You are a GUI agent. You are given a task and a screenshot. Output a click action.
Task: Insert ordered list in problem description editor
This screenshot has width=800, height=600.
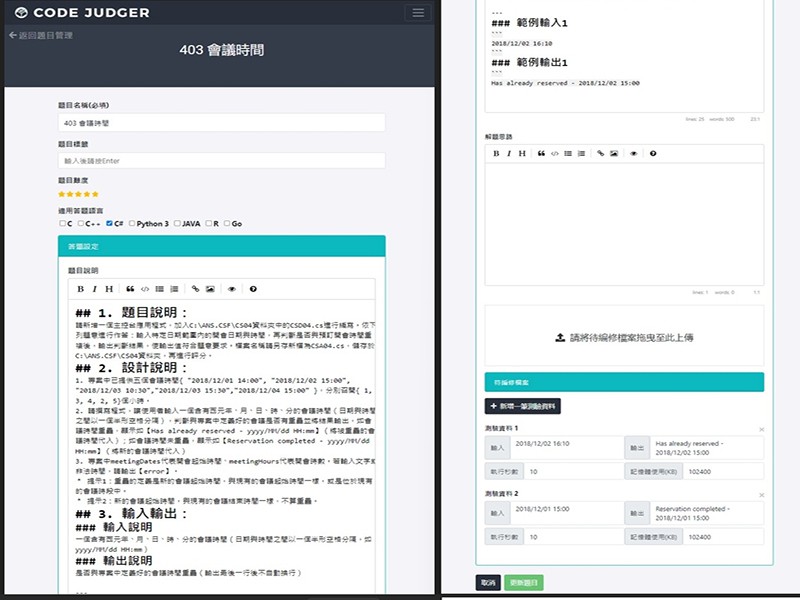point(174,289)
